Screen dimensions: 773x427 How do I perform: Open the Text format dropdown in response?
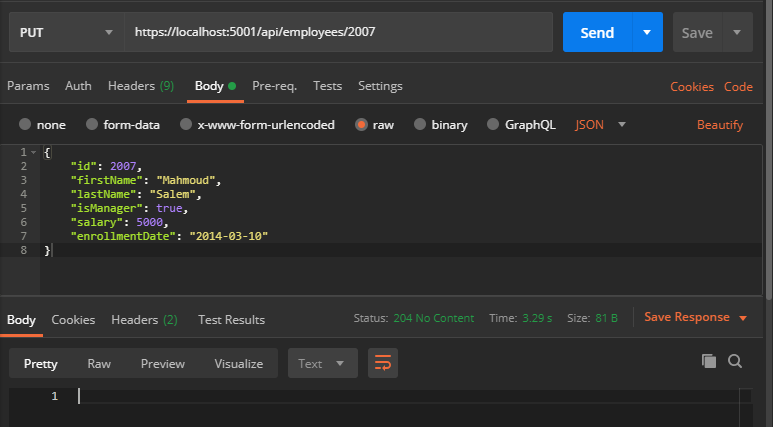click(x=323, y=363)
